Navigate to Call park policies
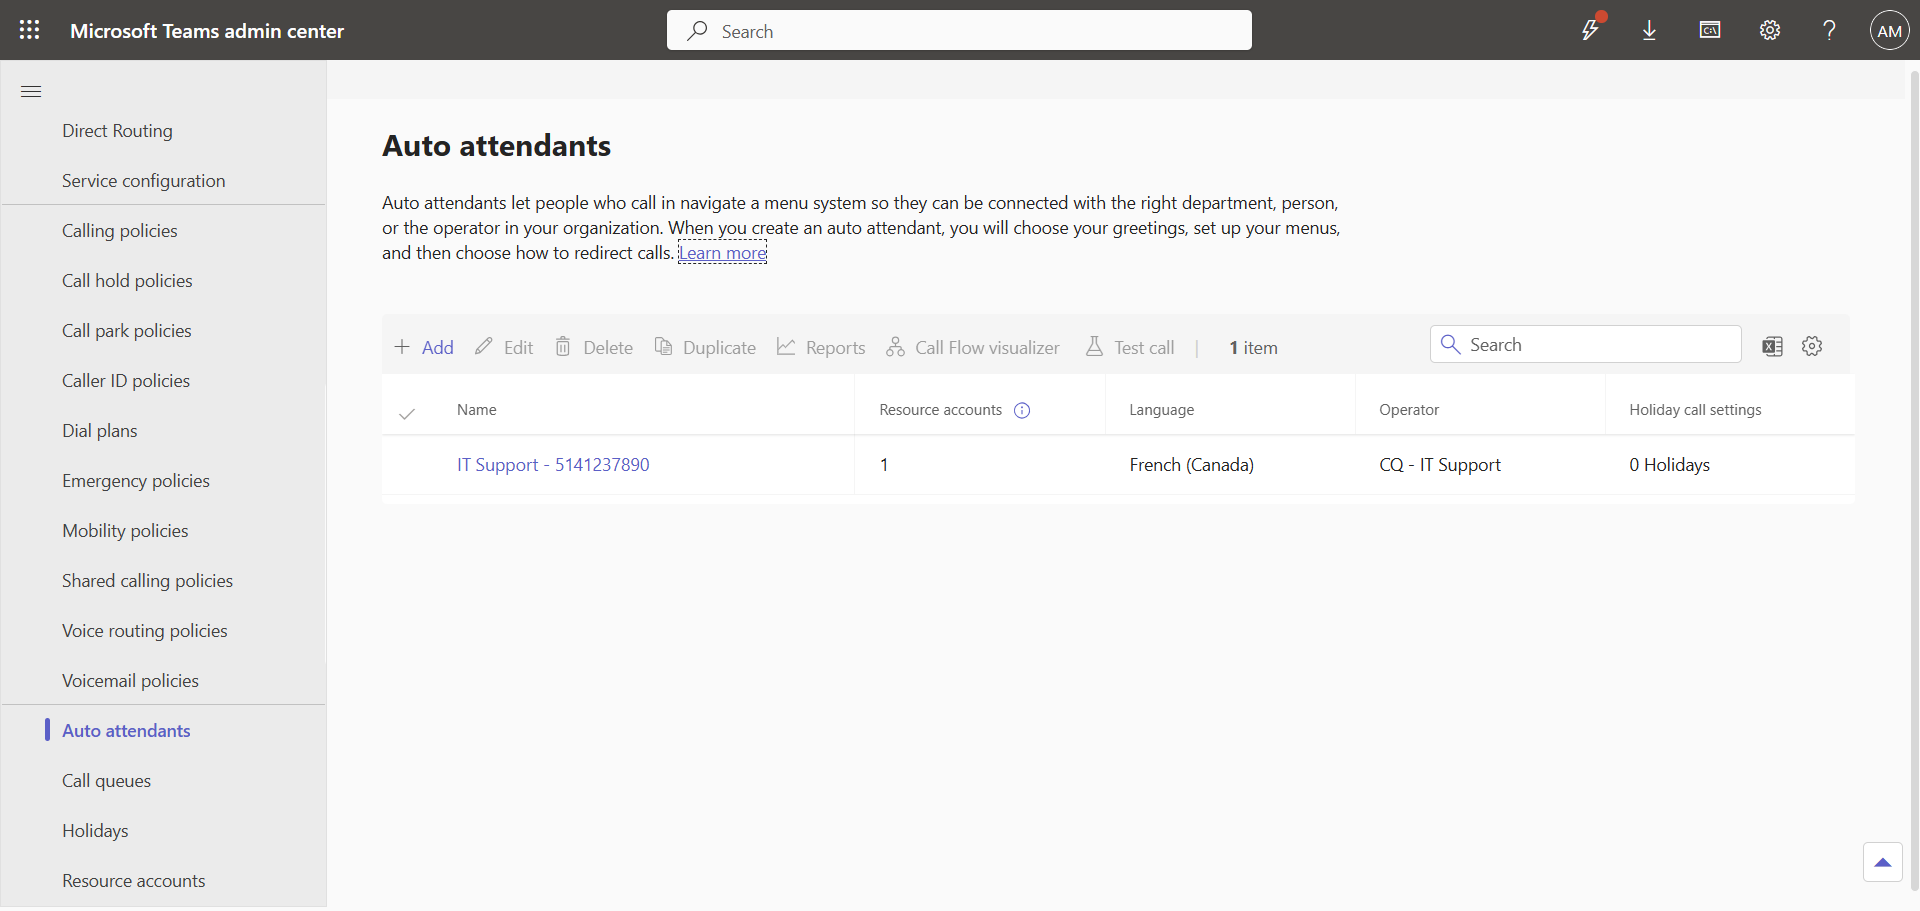The width and height of the screenshot is (1920, 911). point(127,331)
